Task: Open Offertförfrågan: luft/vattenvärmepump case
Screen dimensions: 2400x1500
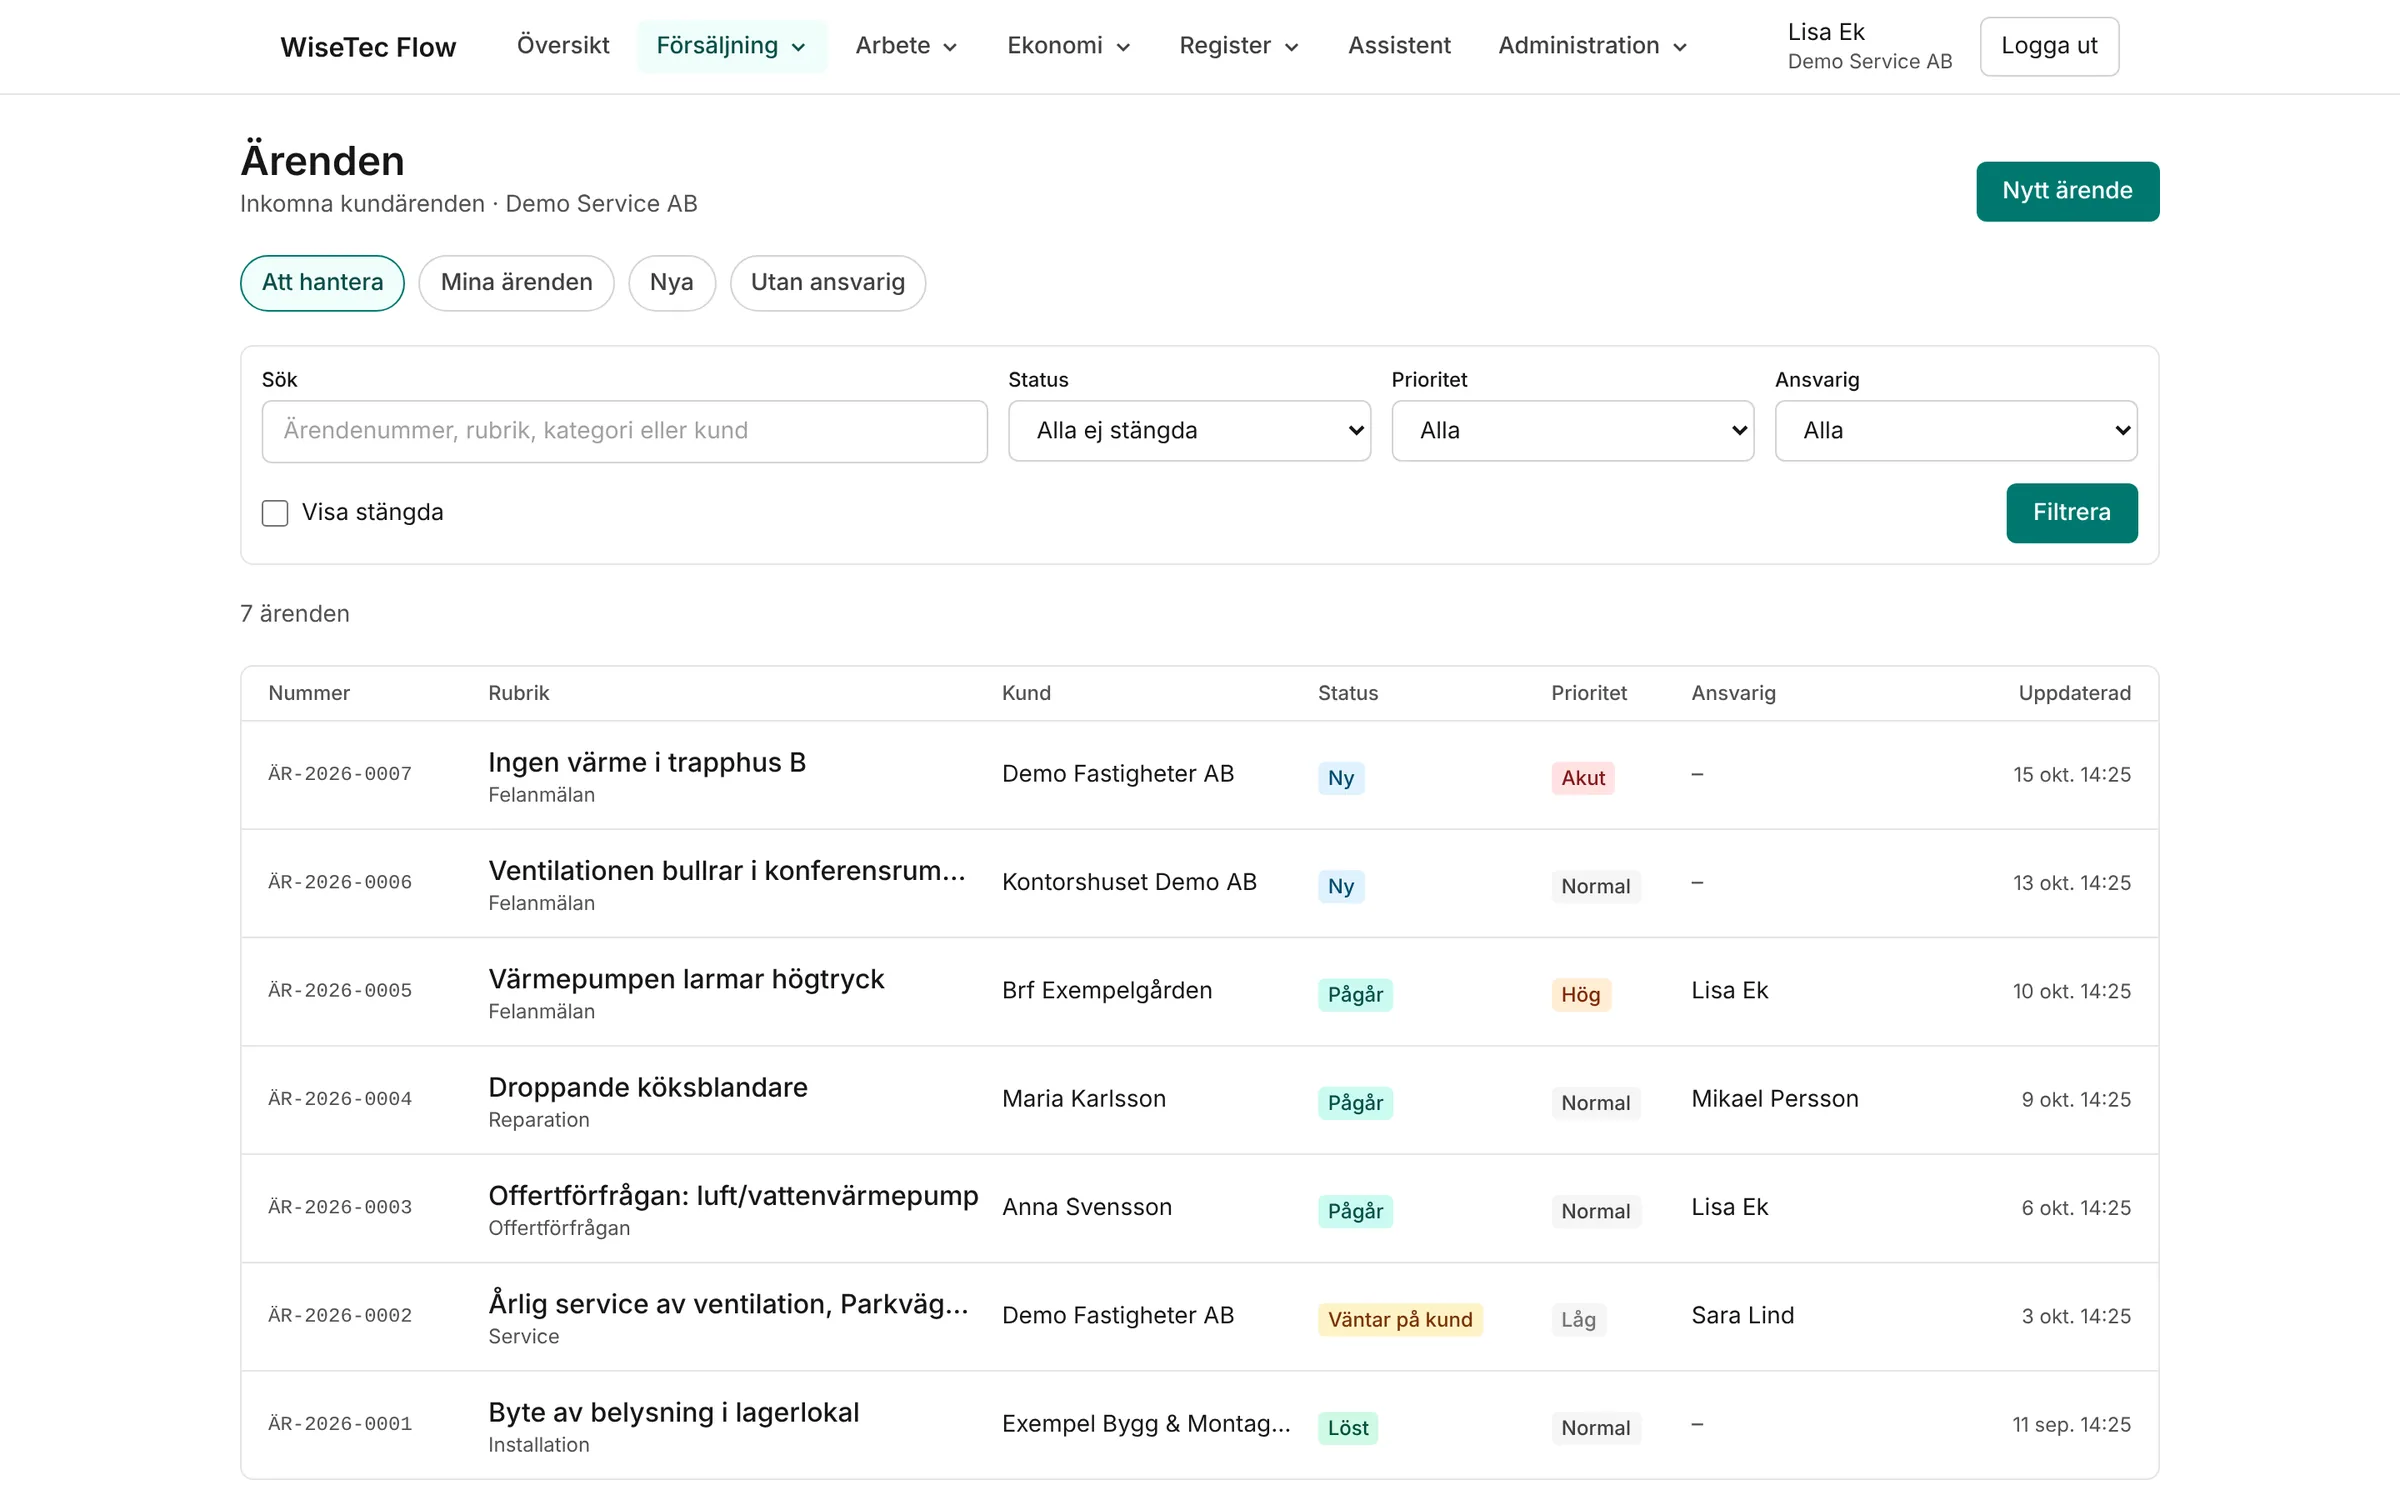Action: click(733, 1195)
